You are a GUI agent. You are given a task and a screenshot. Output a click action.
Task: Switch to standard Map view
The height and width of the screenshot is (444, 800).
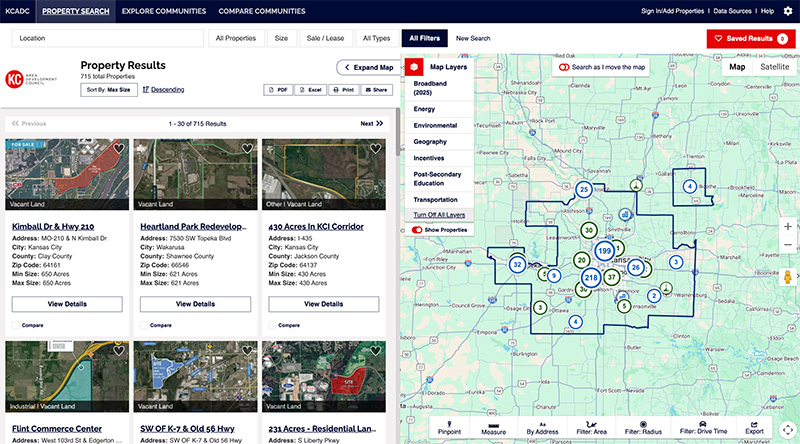coord(737,67)
